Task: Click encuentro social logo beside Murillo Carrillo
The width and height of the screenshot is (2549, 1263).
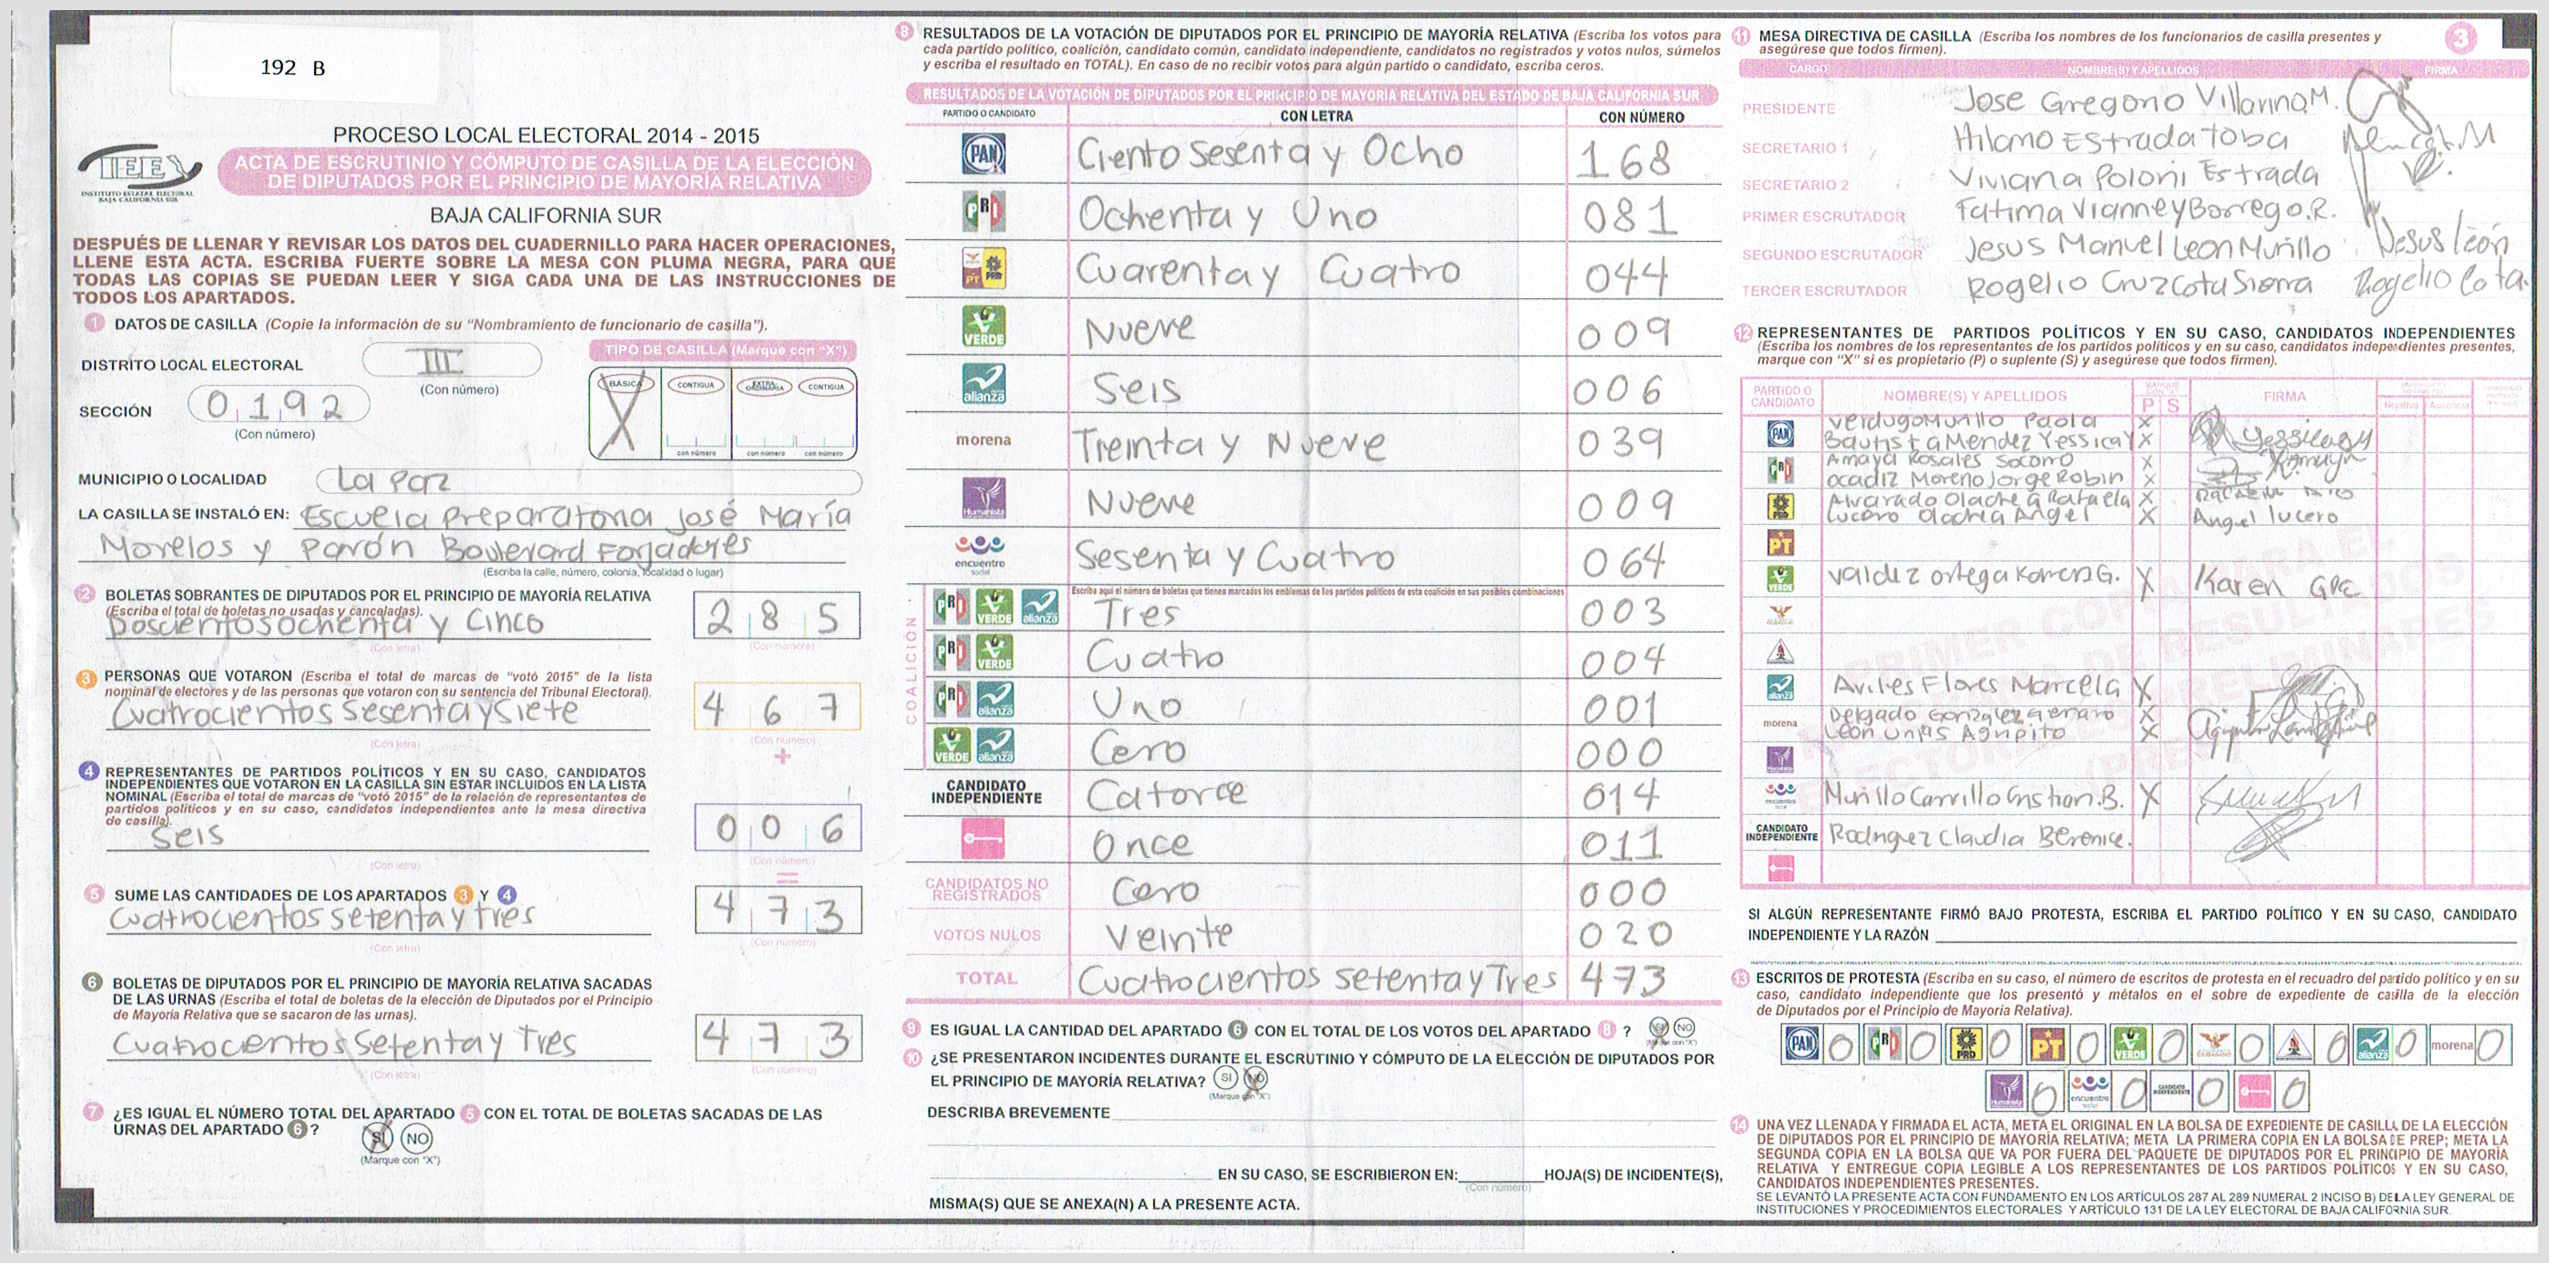Action: click(1780, 796)
